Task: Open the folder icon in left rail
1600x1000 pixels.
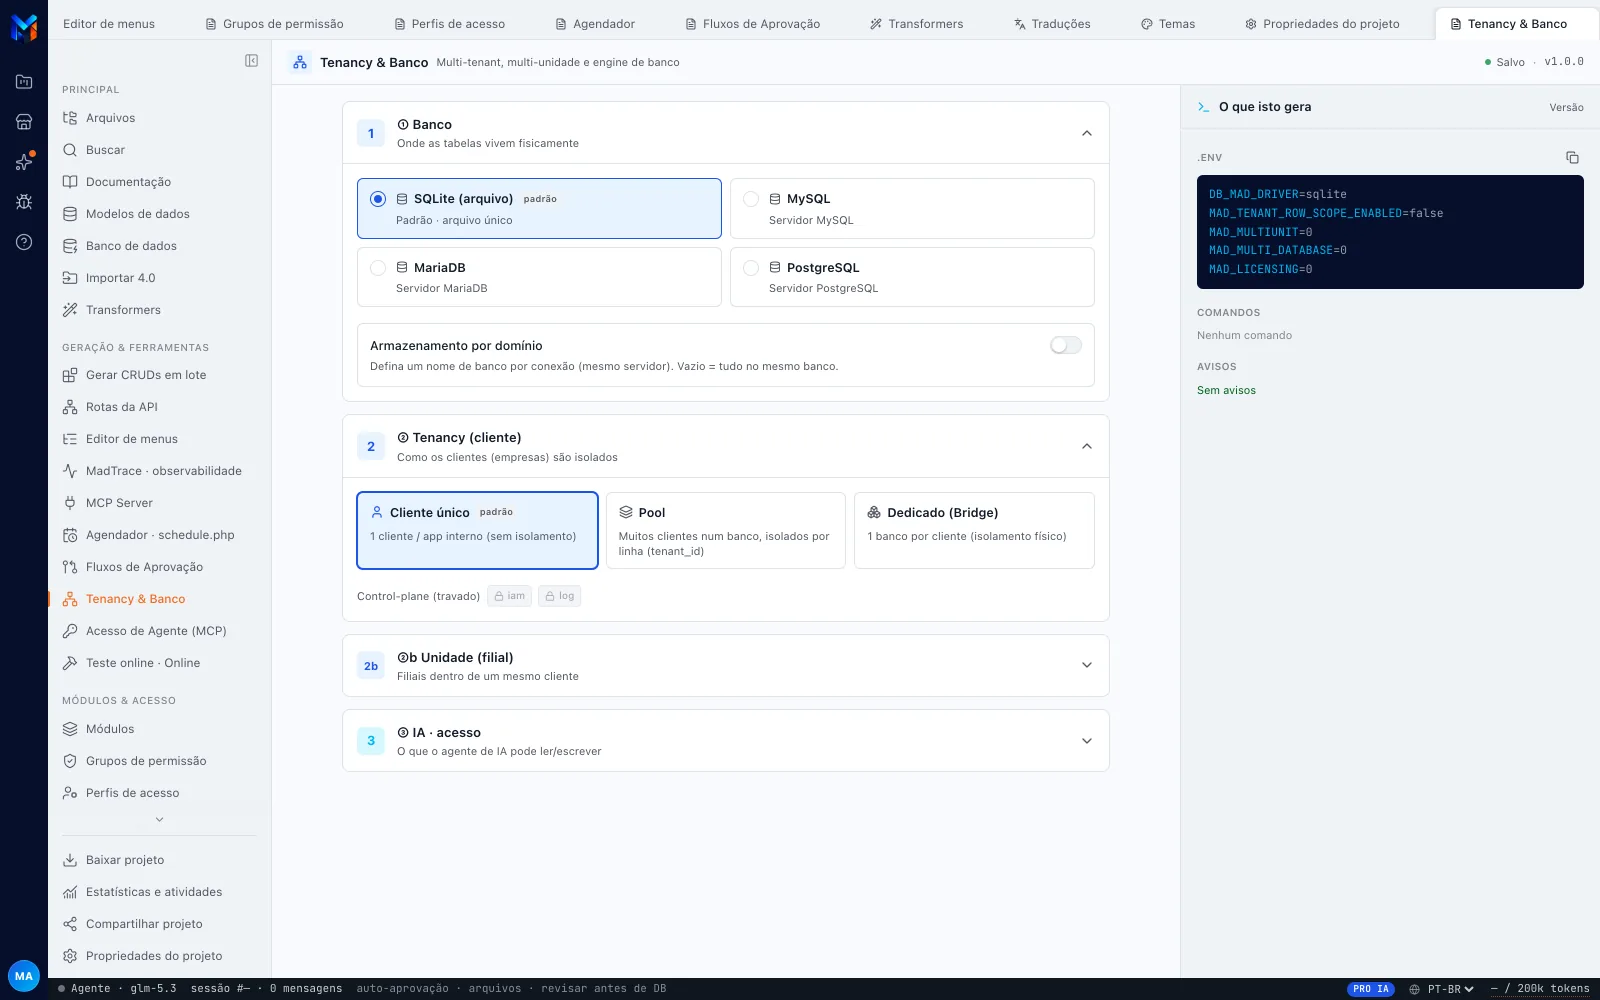Action: [x=24, y=82]
